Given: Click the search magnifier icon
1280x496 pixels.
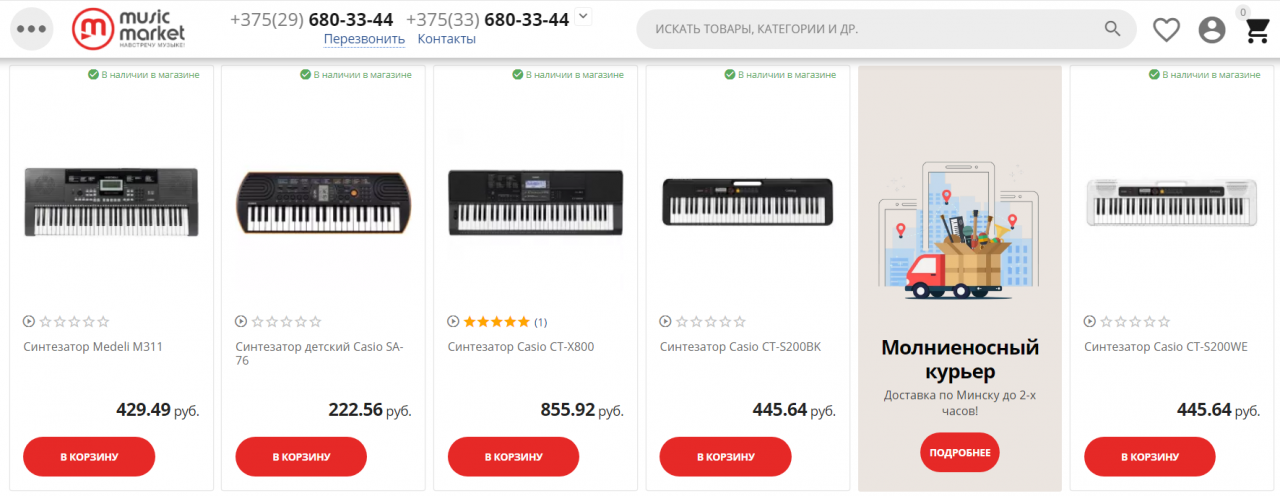Looking at the screenshot, I should click(x=1112, y=29).
